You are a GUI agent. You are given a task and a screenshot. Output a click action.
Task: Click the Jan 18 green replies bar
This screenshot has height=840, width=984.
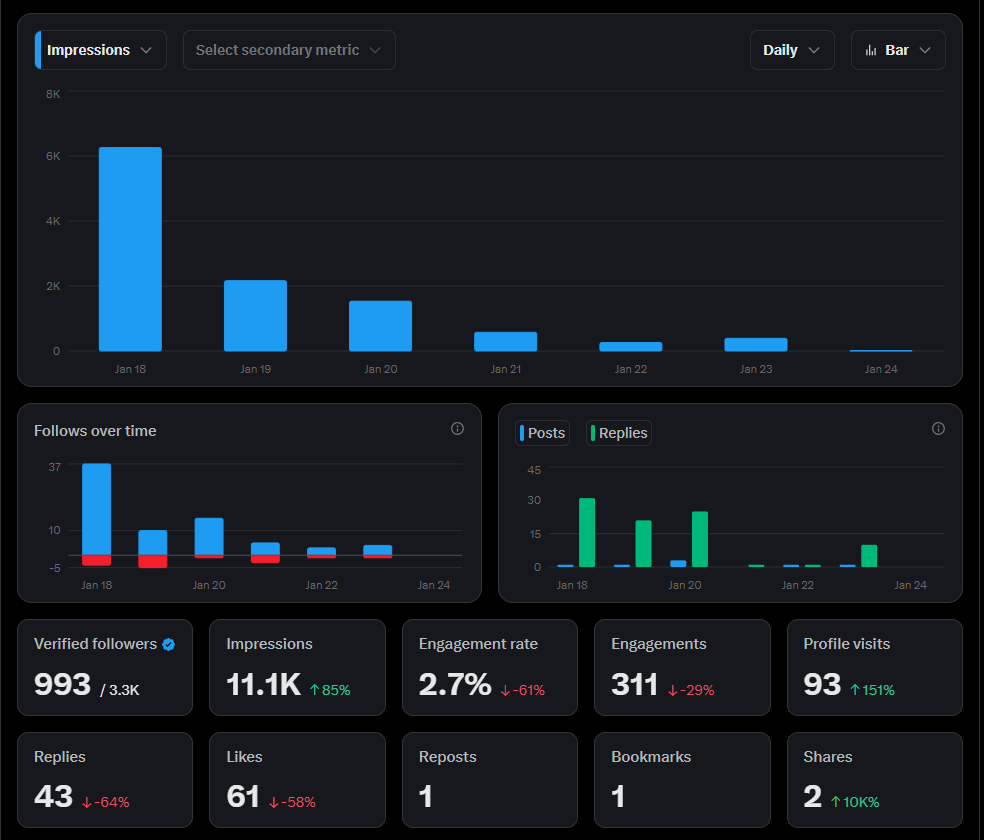587,533
